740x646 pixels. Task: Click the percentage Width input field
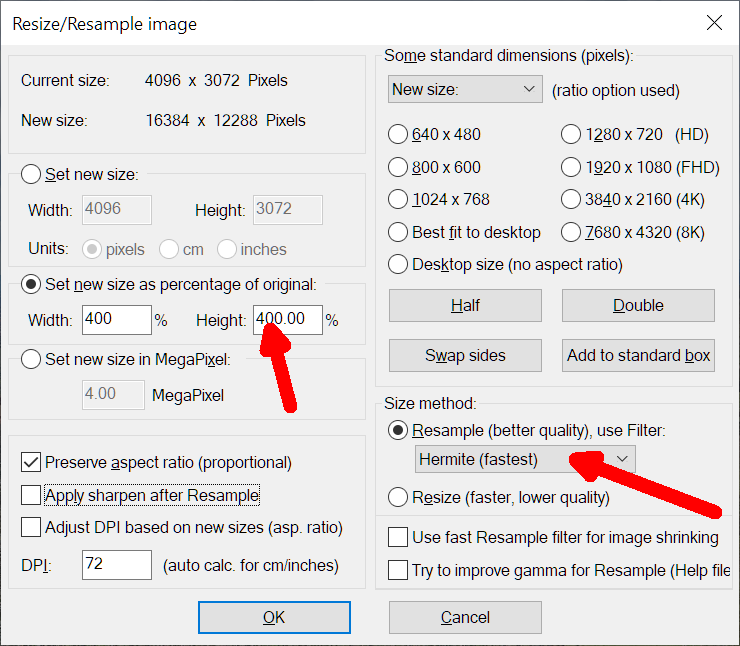click(116, 320)
